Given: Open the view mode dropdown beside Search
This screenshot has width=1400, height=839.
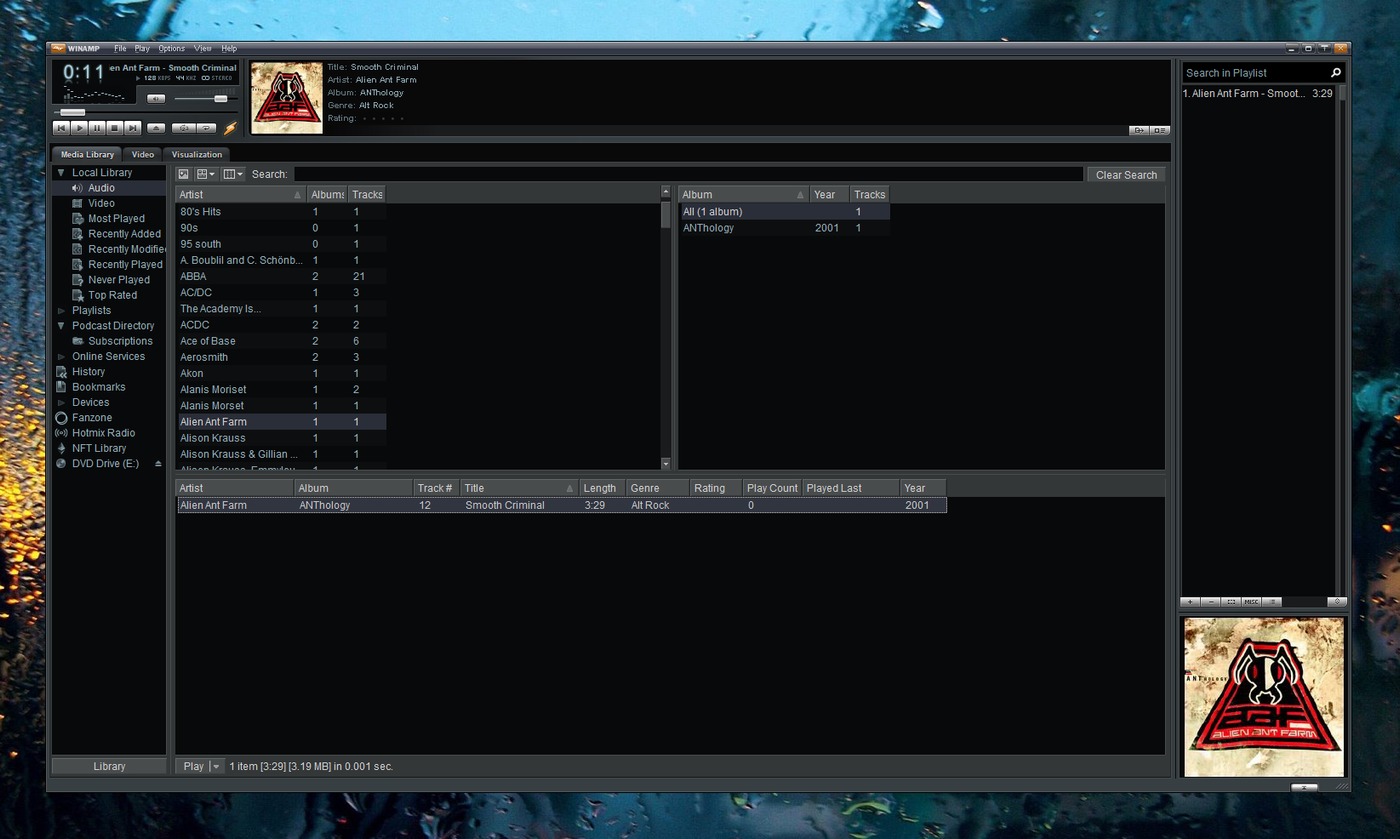Looking at the screenshot, I should pos(206,174).
